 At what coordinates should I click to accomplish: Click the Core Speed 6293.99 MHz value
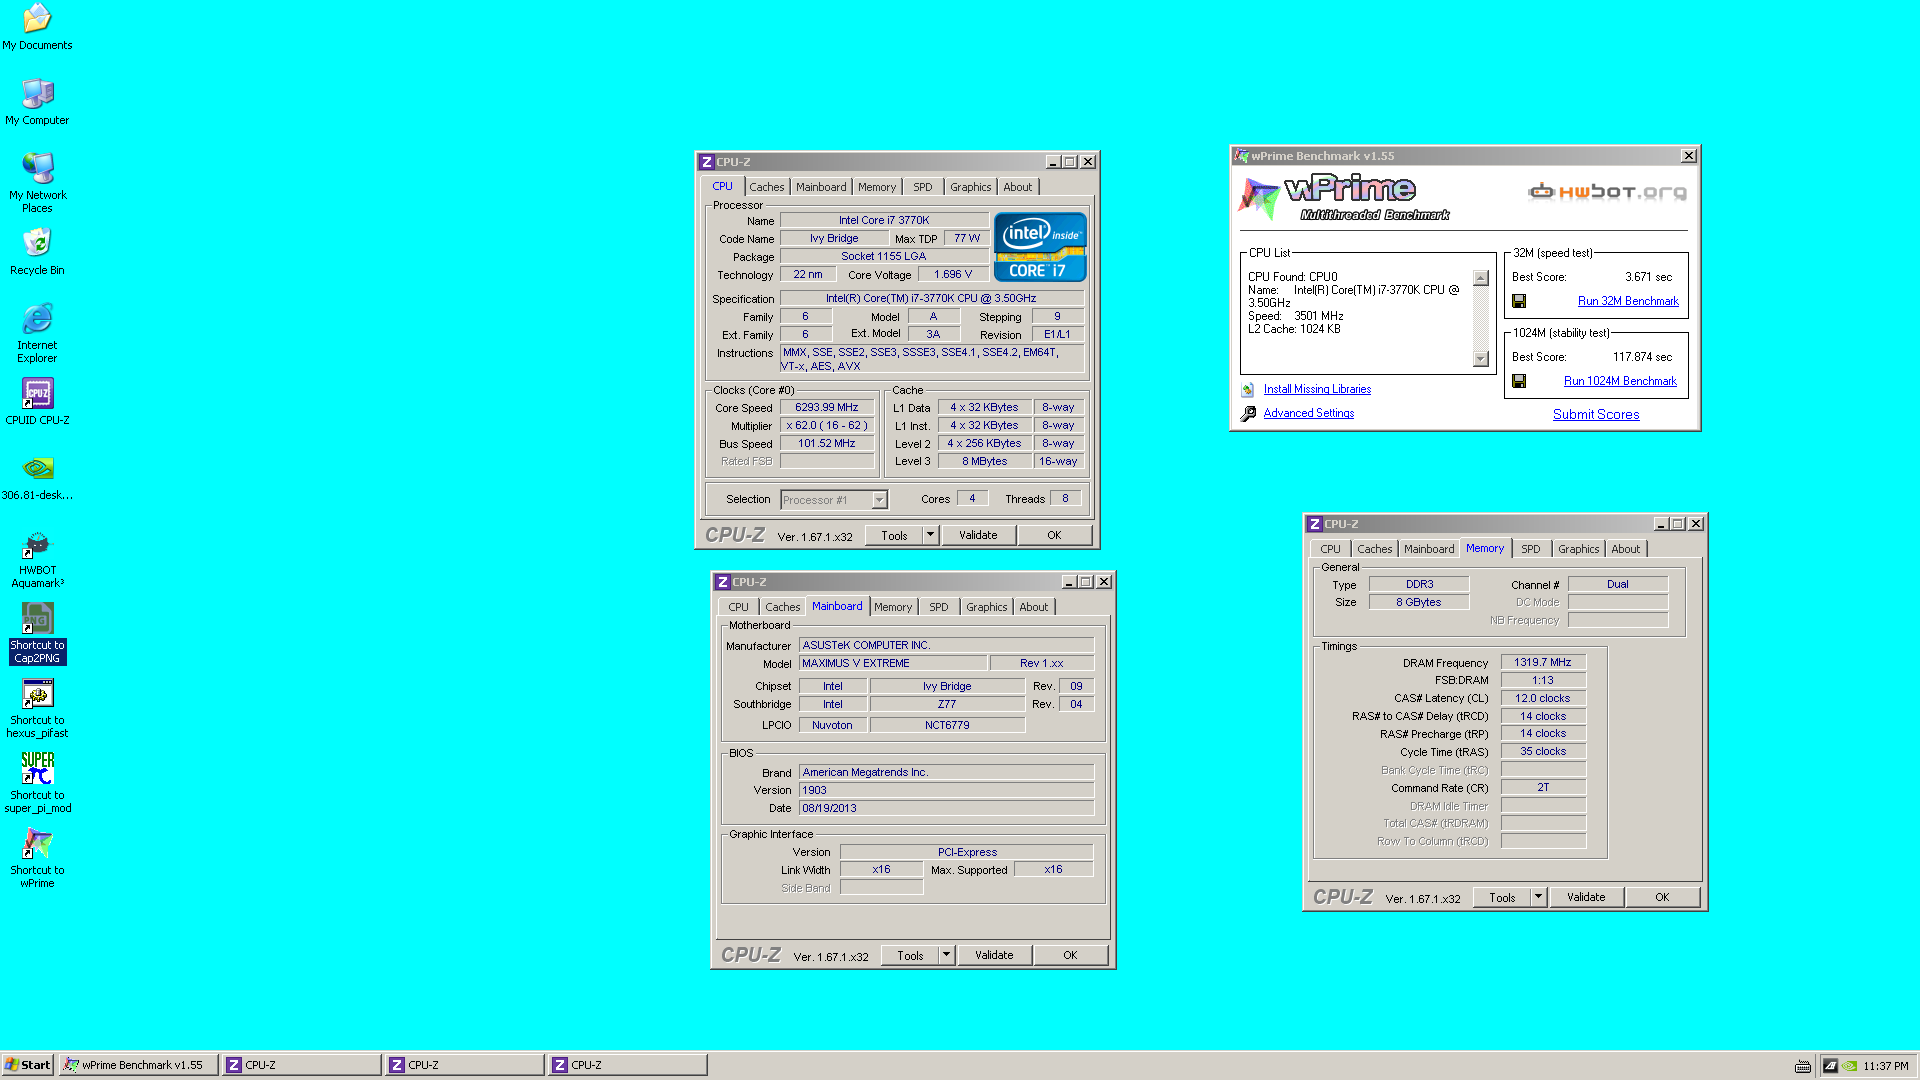coord(827,408)
